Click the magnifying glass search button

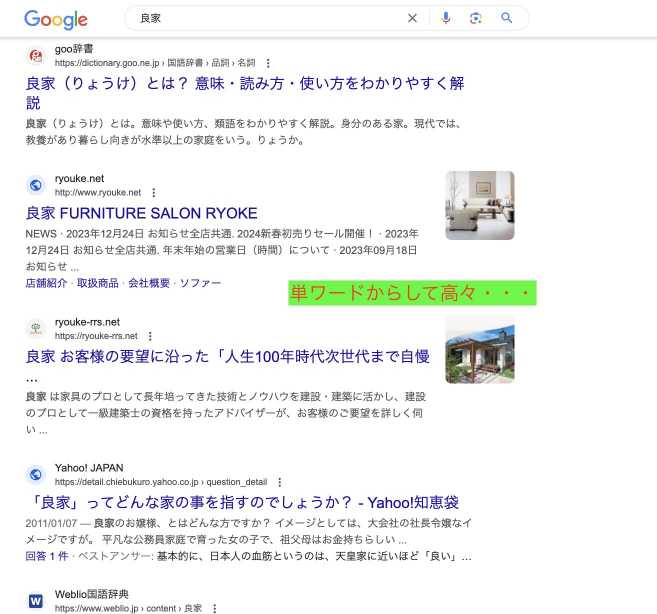coord(507,18)
